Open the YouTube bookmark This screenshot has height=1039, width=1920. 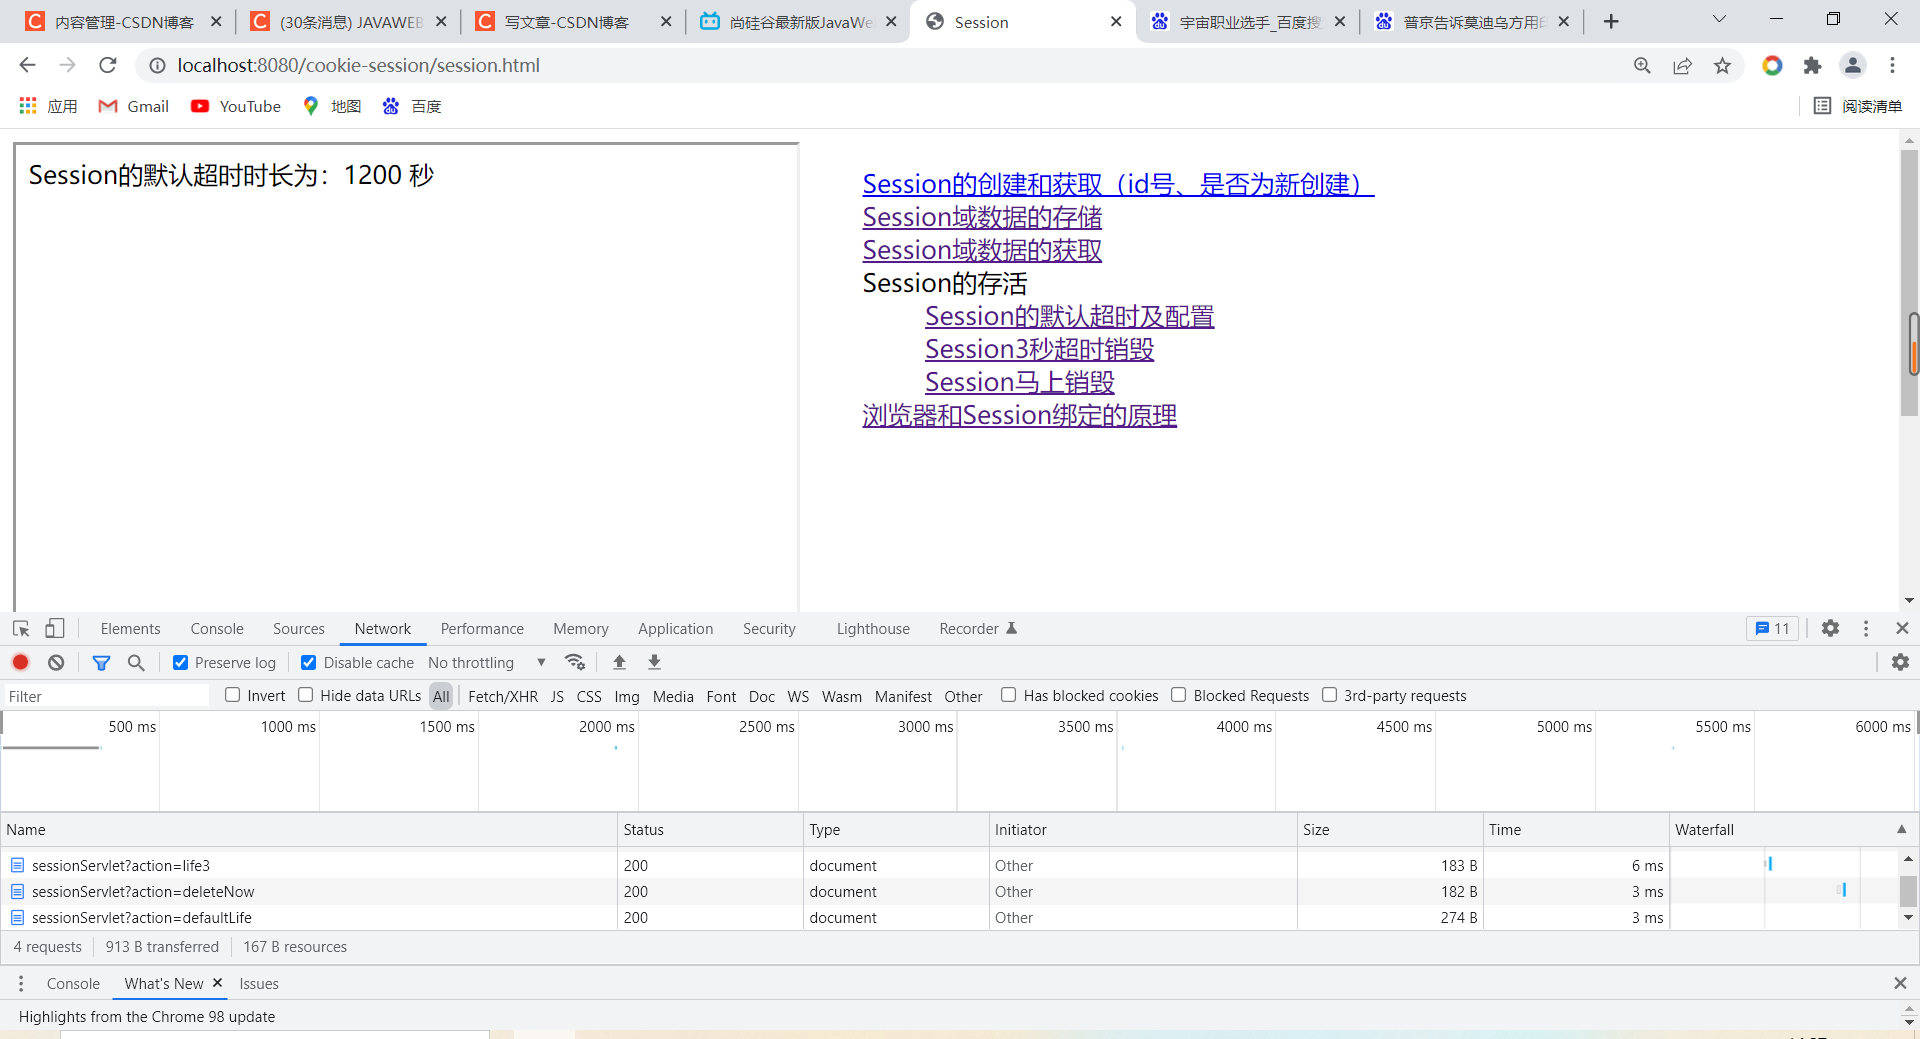236,106
